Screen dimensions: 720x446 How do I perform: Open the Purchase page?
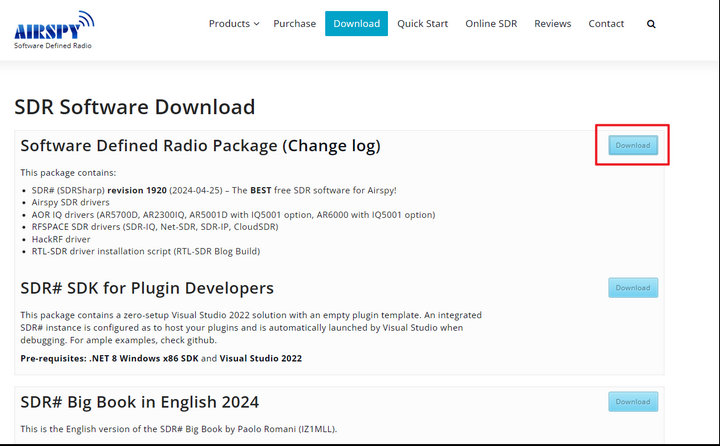294,23
